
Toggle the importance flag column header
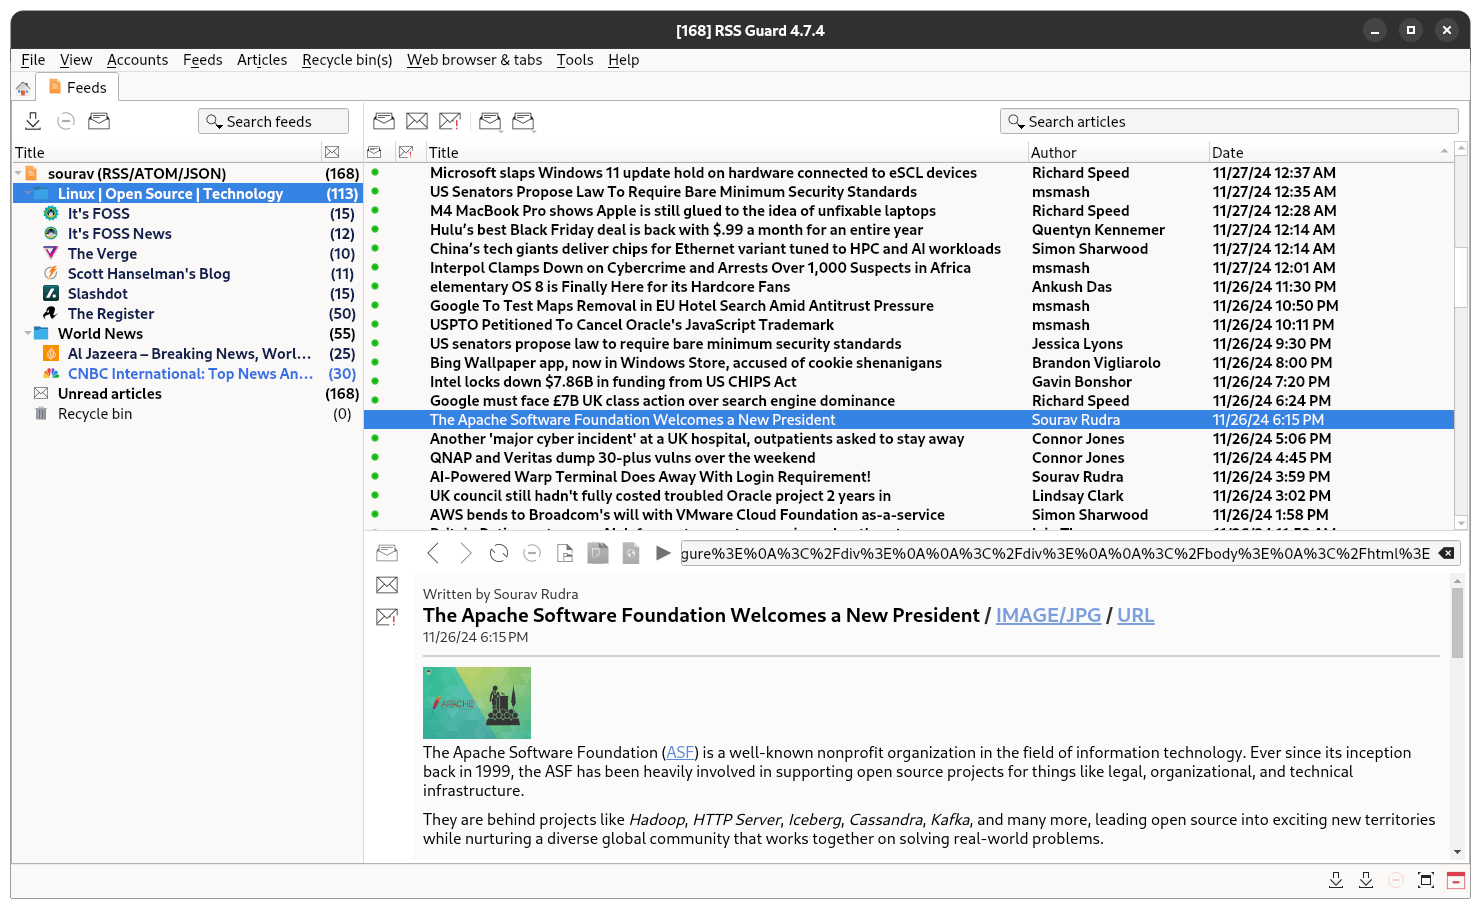(407, 152)
